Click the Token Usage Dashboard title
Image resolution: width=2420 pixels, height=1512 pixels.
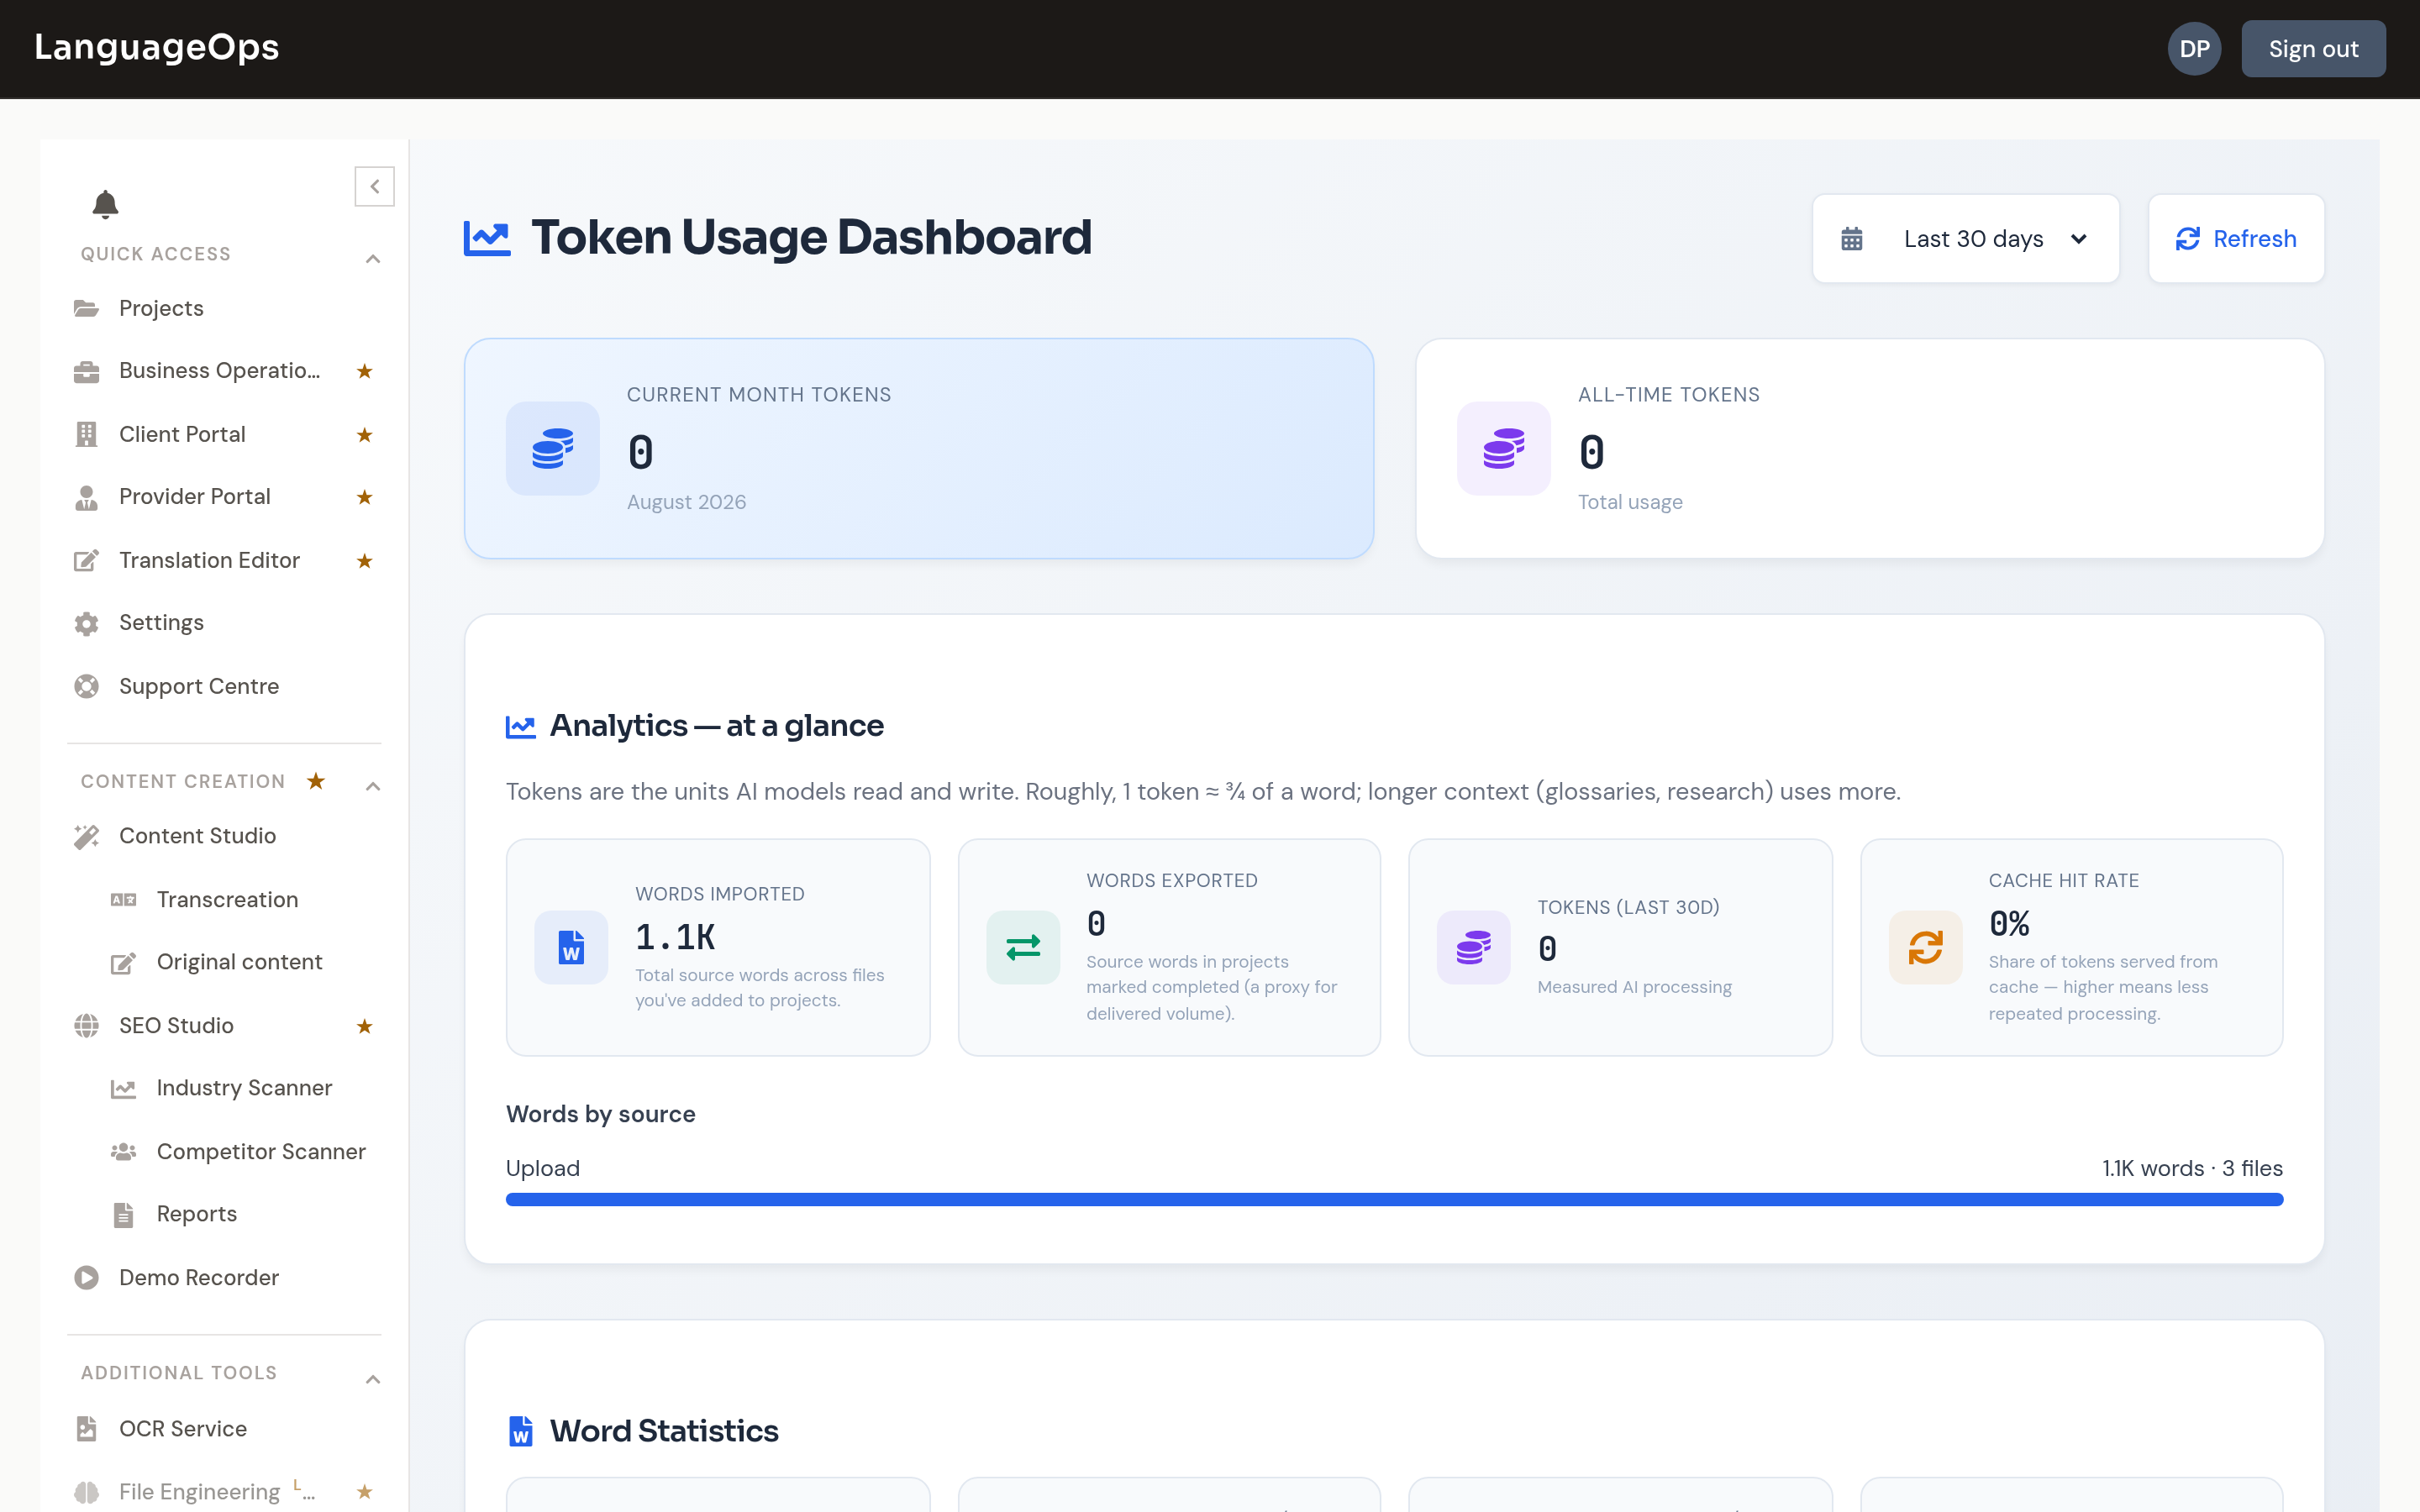(811, 238)
